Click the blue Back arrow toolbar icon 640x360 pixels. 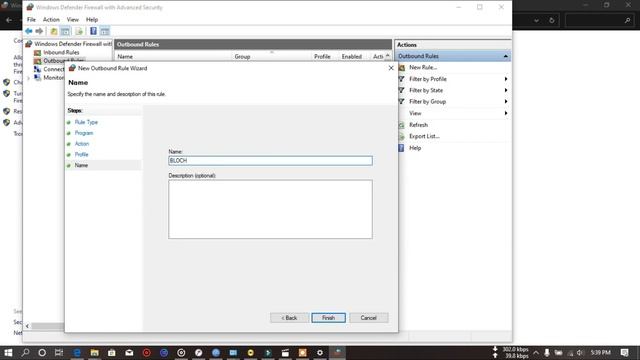coord(29,31)
